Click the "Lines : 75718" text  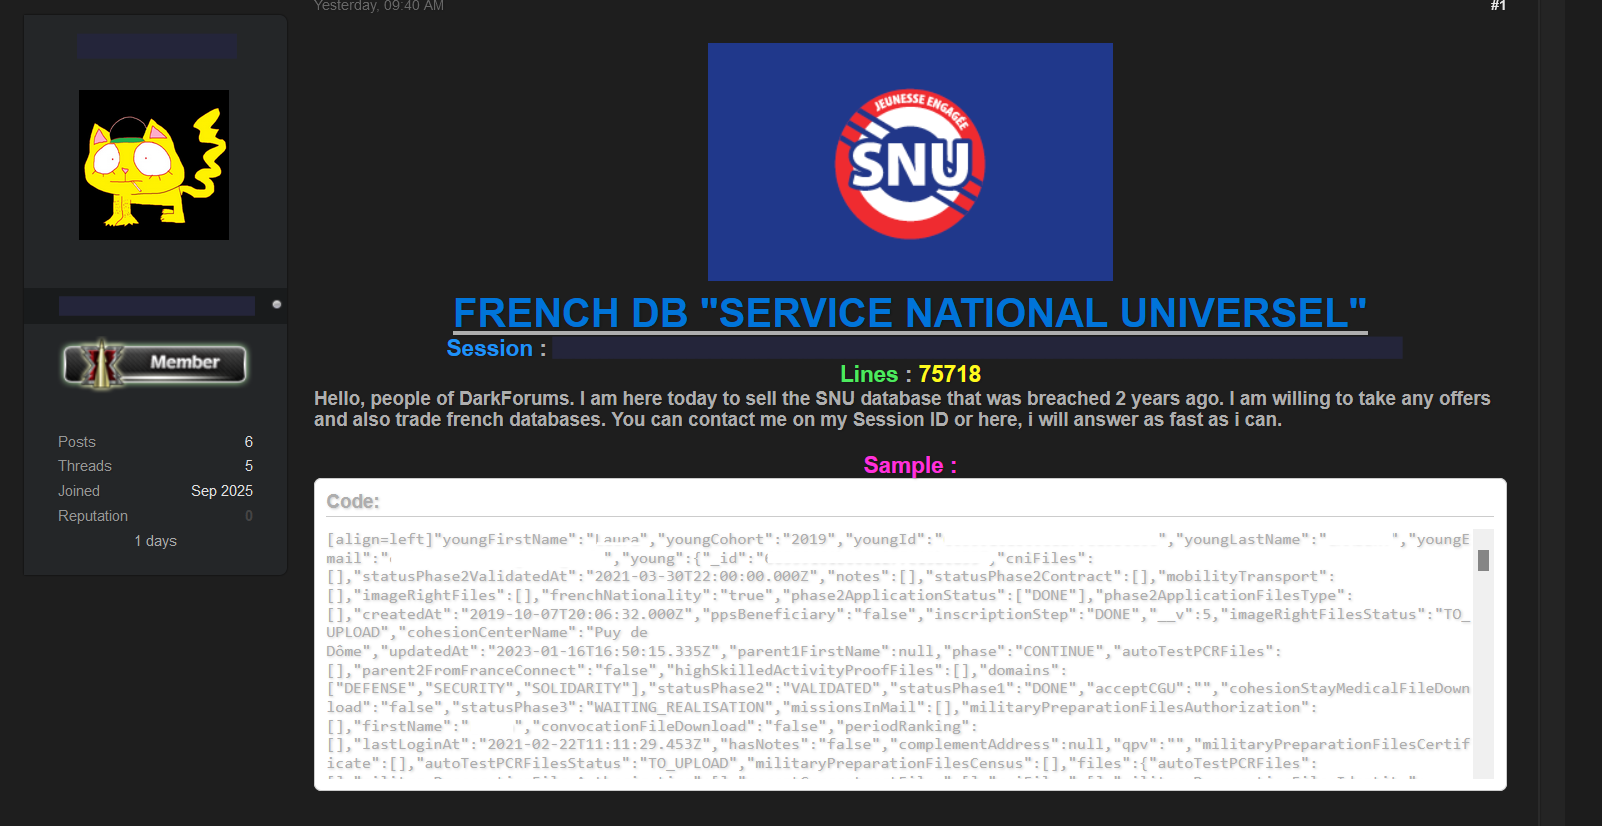[x=910, y=374]
